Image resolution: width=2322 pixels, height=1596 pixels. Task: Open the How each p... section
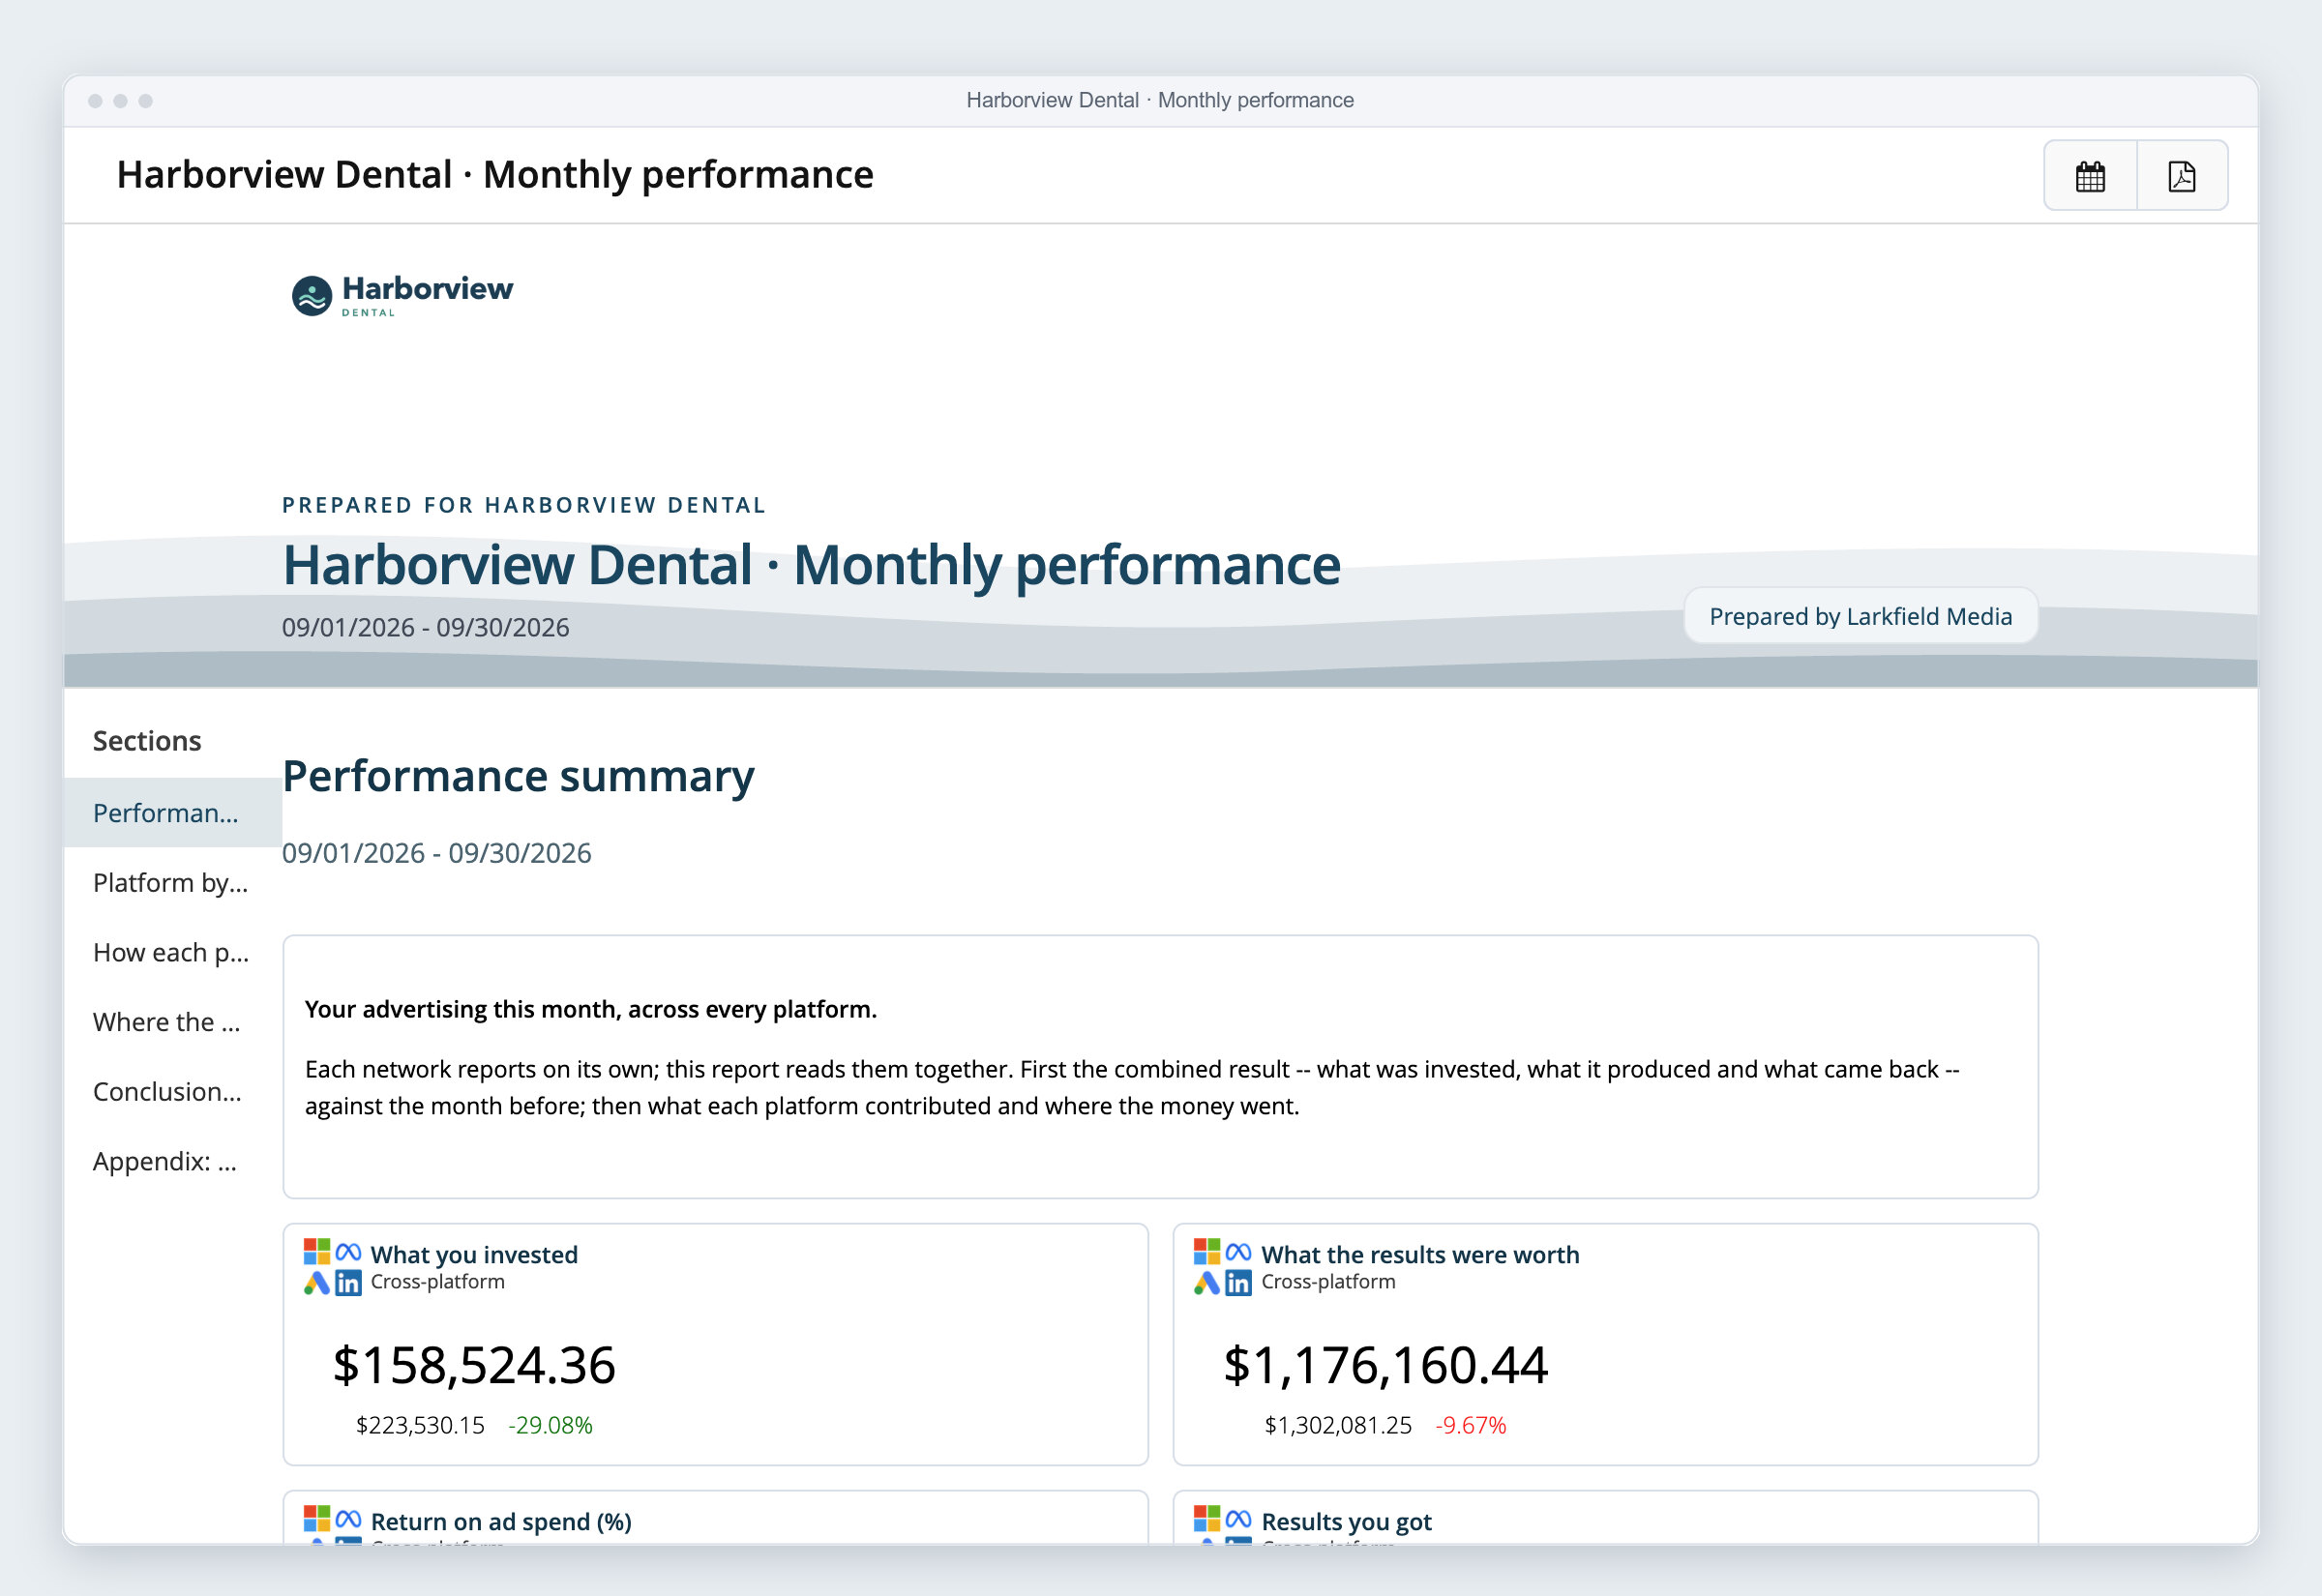point(173,953)
